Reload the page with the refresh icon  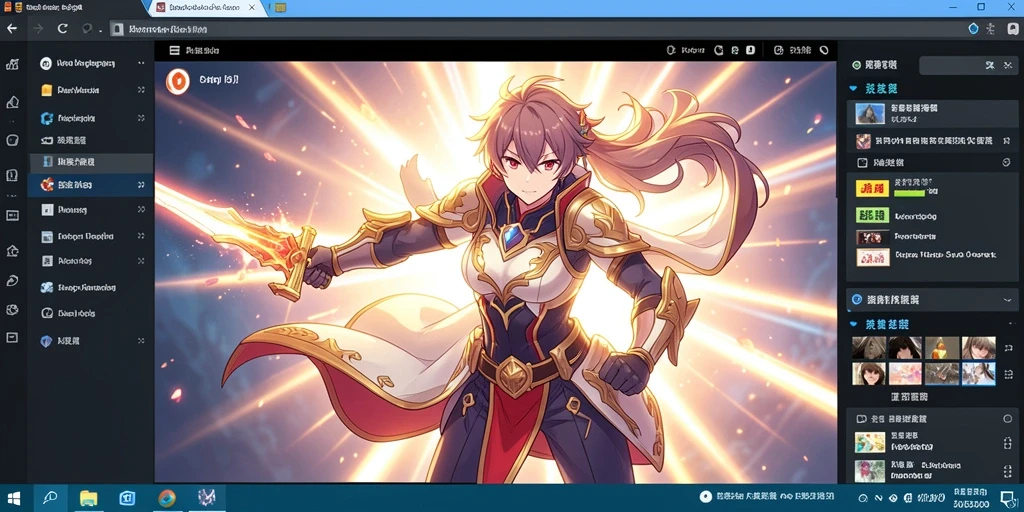click(x=63, y=29)
